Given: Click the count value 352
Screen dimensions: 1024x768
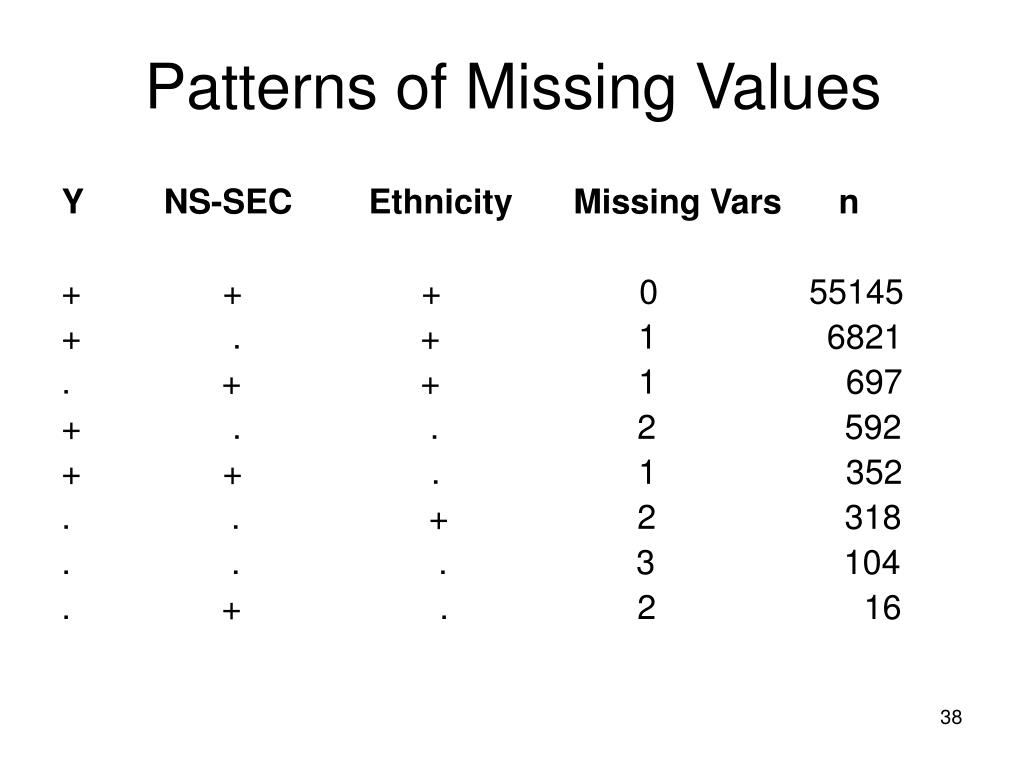Looking at the screenshot, I should tap(873, 473).
